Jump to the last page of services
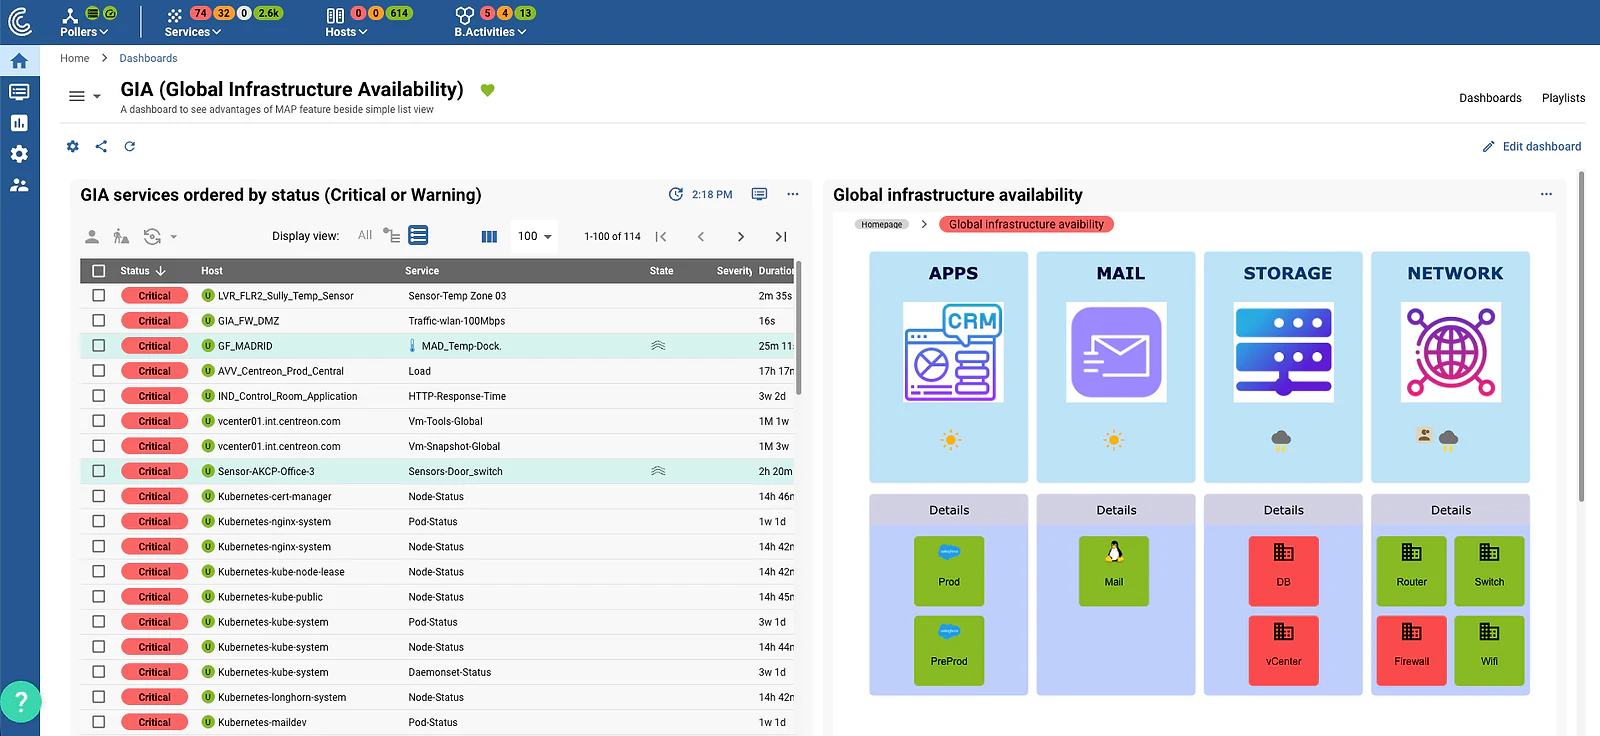The width and height of the screenshot is (1600, 736). 781,237
